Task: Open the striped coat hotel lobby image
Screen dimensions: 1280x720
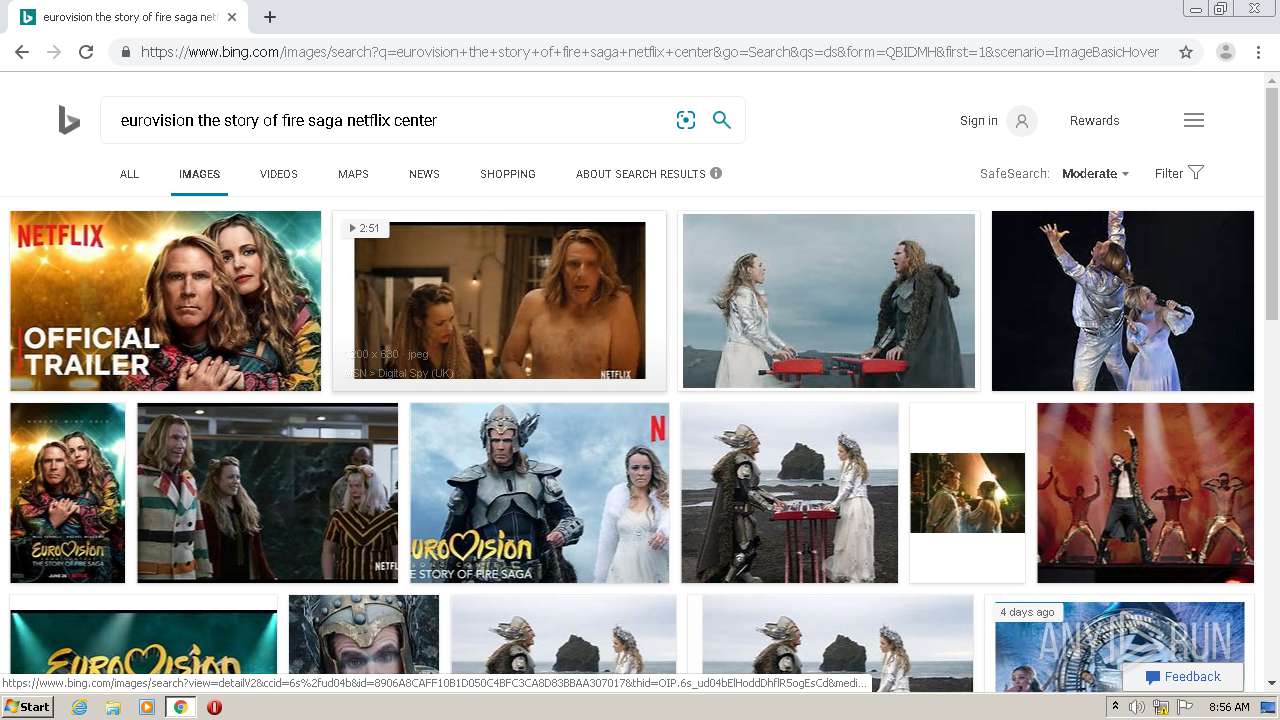Action: (x=267, y=493)
